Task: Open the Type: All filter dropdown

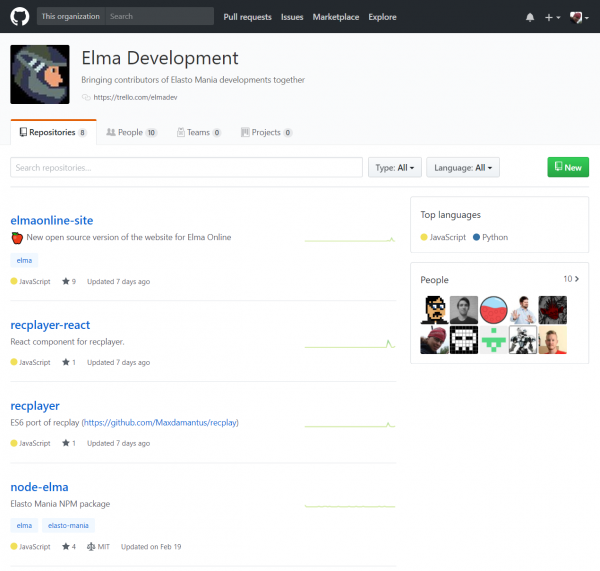Action: [x=395, y=168]
